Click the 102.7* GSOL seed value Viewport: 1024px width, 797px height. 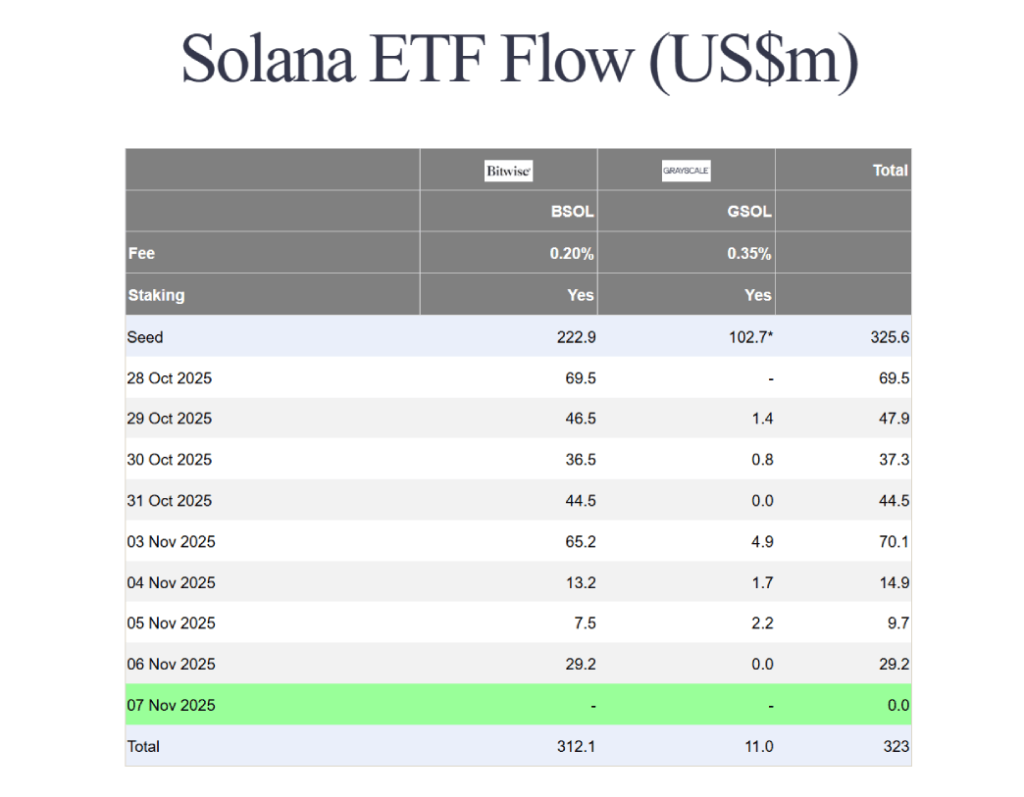(x=750, y=337)
